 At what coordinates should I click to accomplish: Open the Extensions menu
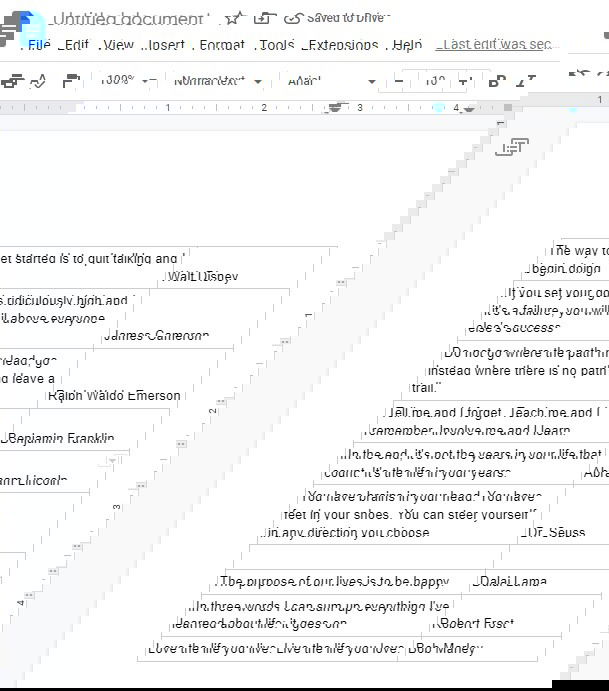342,45
